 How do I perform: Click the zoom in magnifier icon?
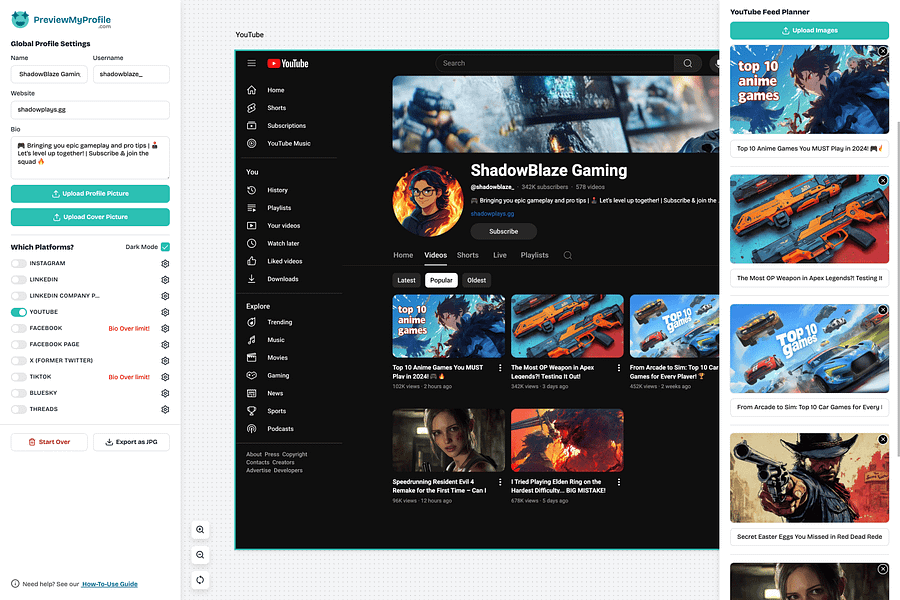[200, 529]
